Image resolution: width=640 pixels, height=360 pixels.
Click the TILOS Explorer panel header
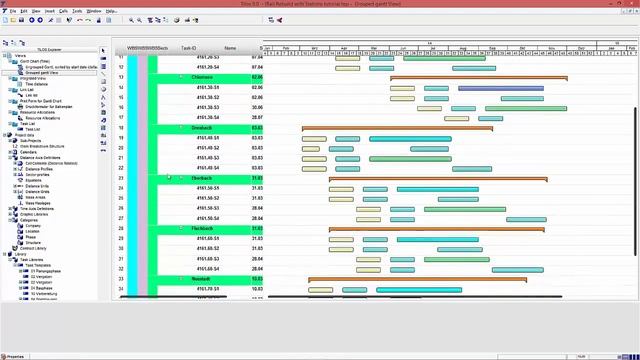click(x=49, y=49)
